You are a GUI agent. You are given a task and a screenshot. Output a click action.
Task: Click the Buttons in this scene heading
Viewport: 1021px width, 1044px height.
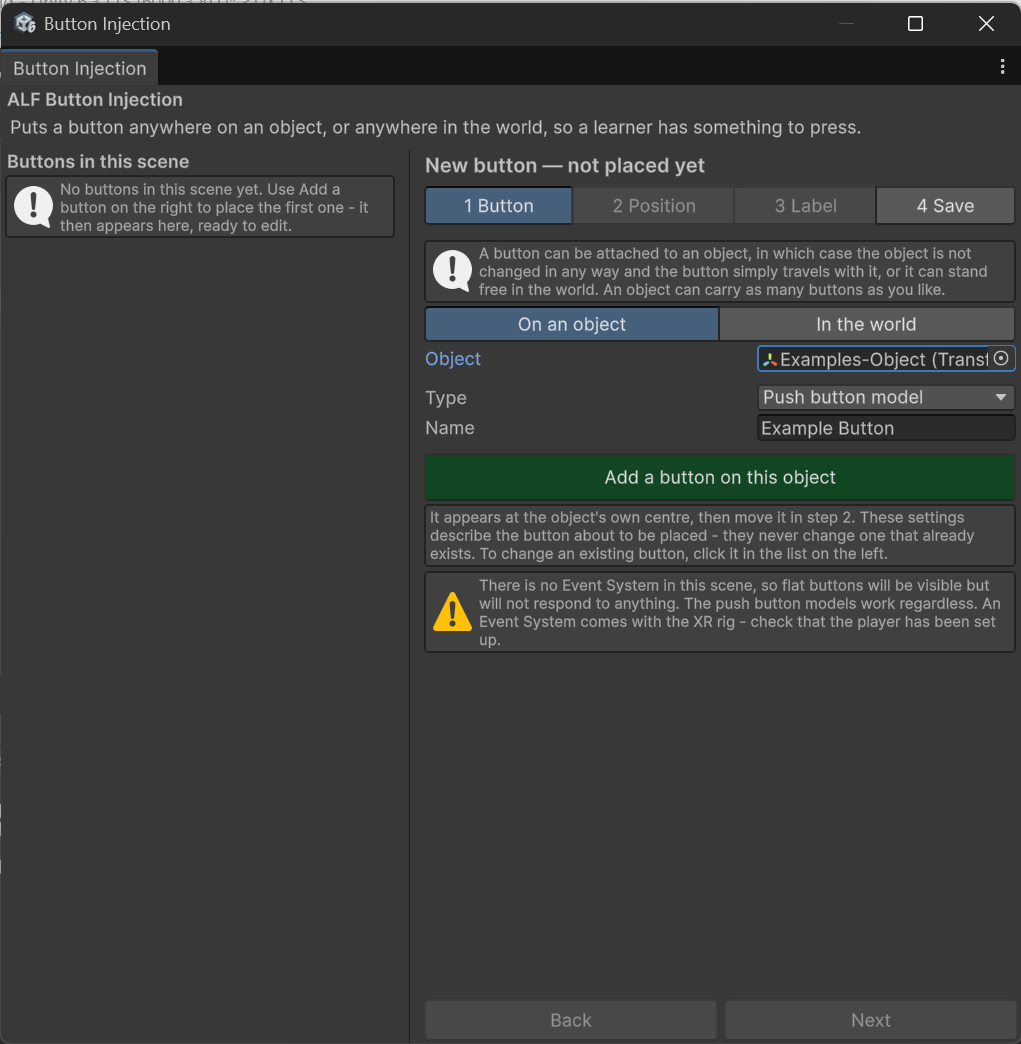(x=98, y=162)
